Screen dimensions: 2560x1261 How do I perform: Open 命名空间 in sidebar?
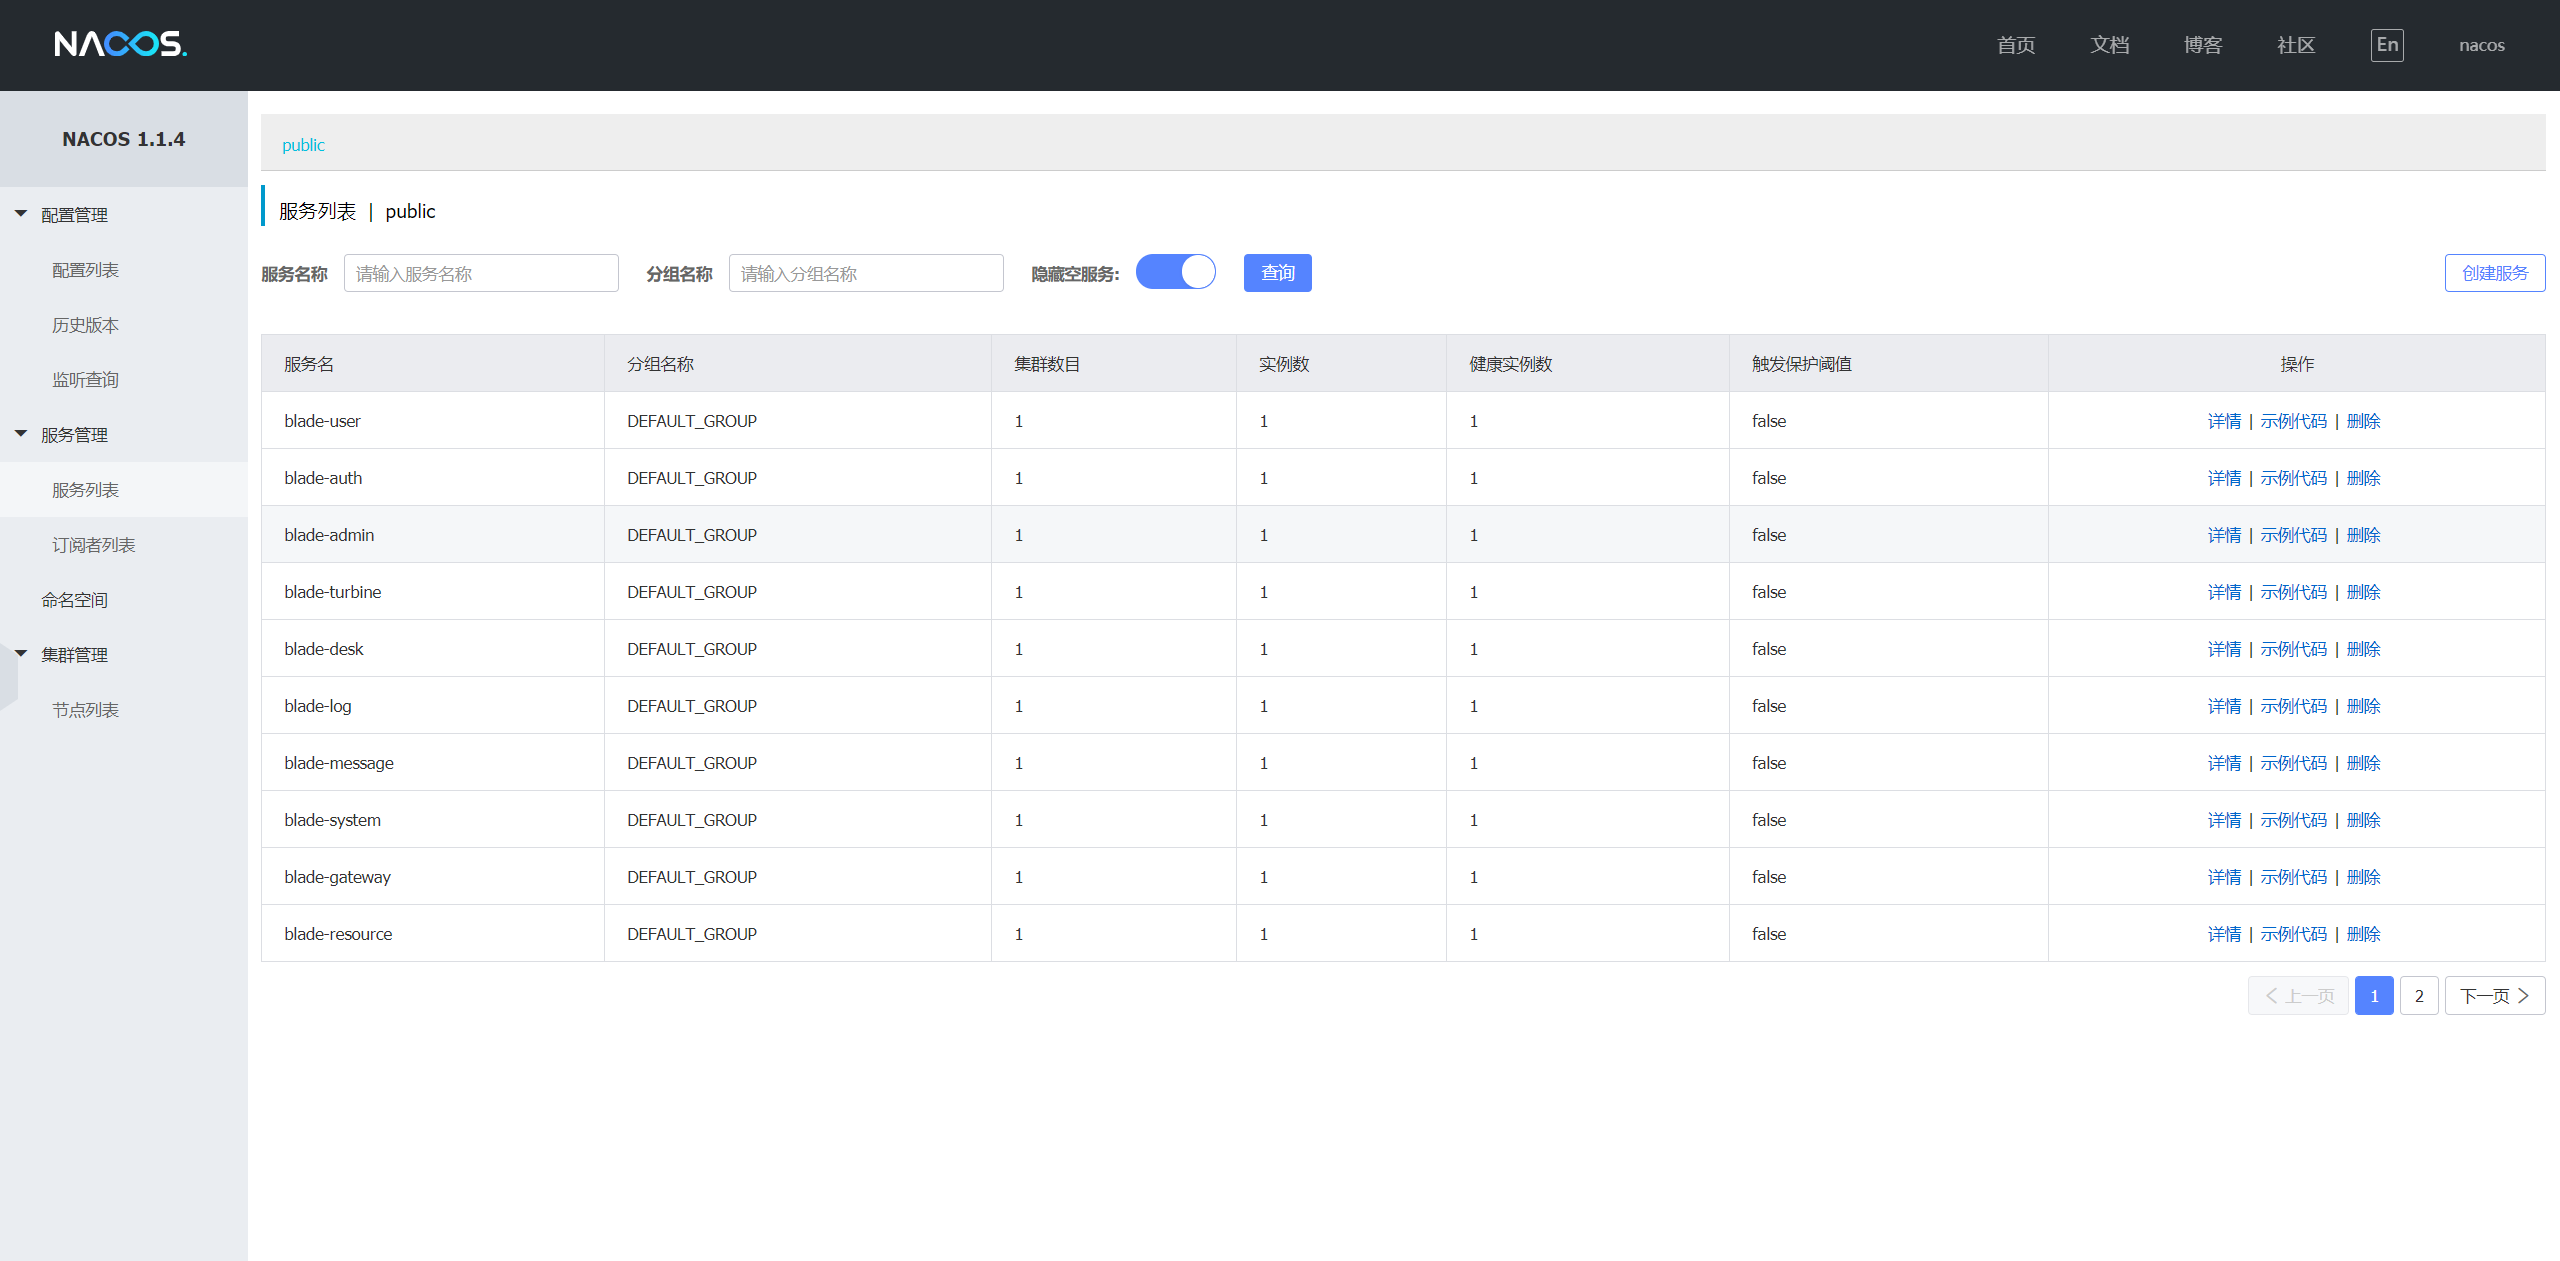(74, 600)
